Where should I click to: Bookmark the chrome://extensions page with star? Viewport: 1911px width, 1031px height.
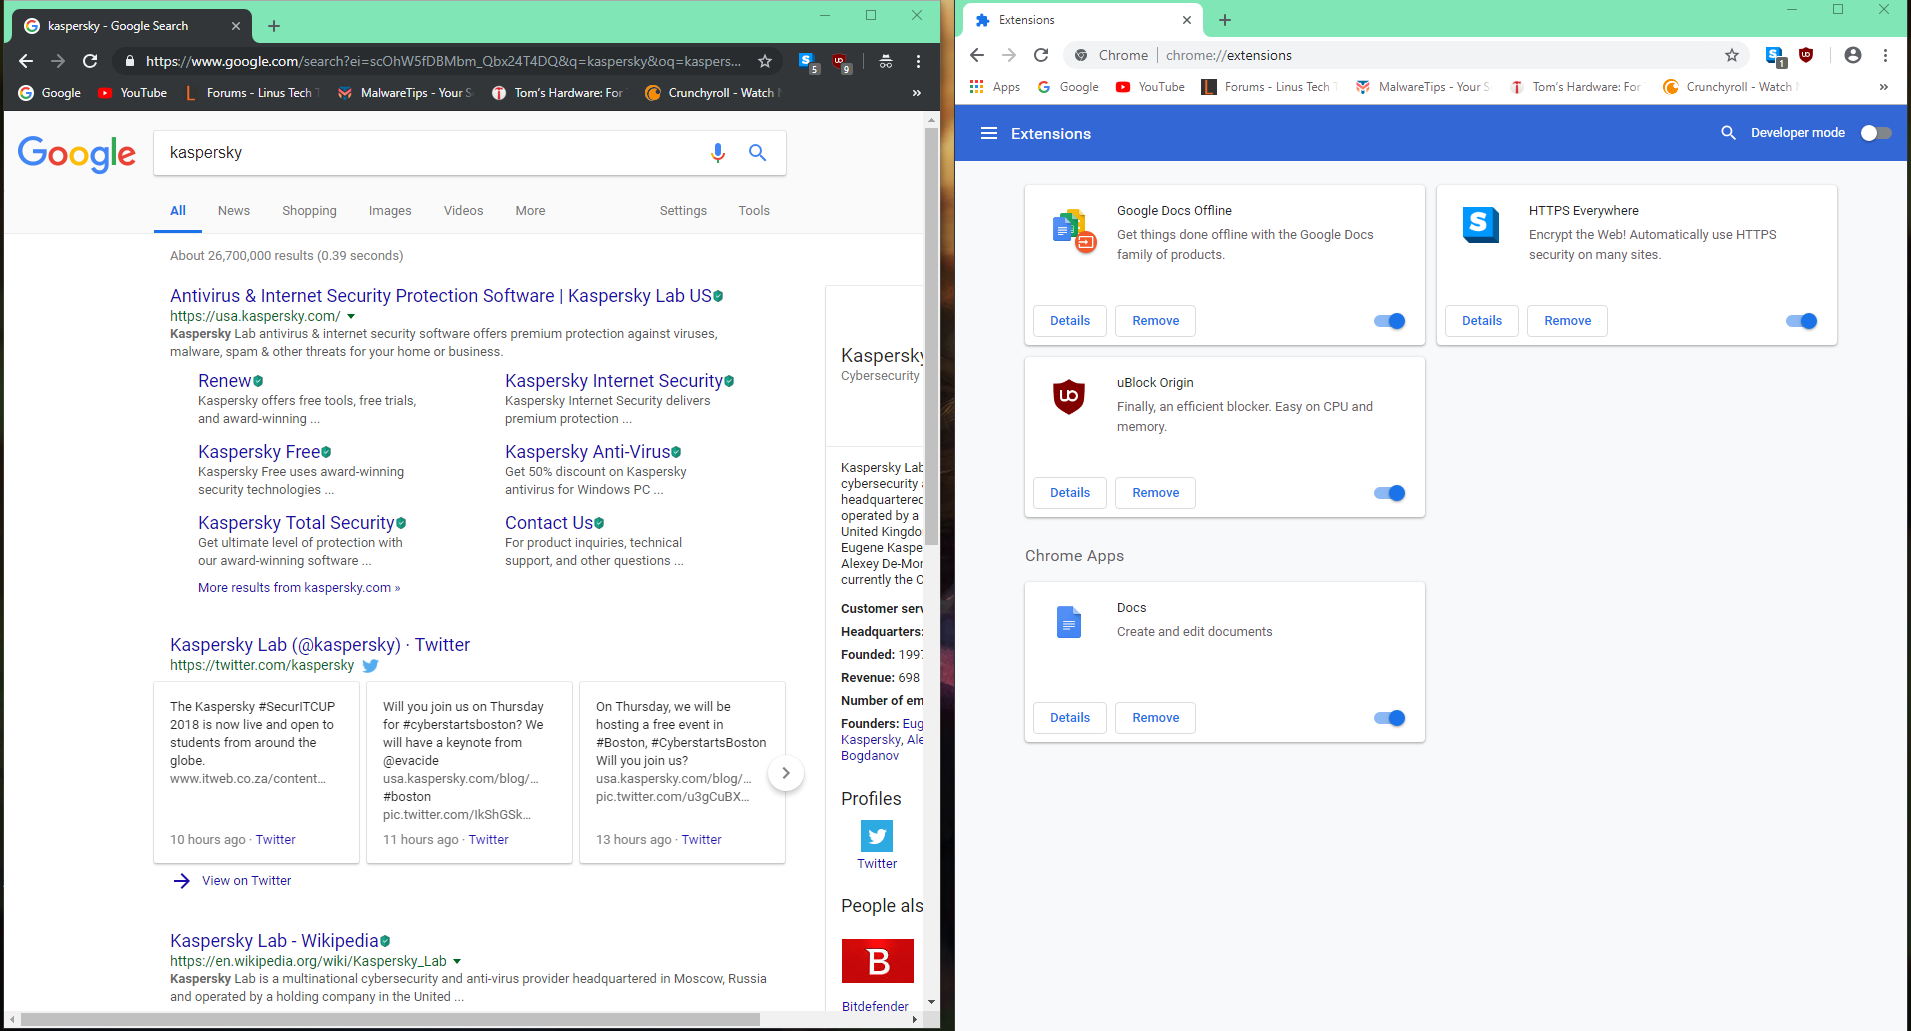click(x=1732, y=55)
